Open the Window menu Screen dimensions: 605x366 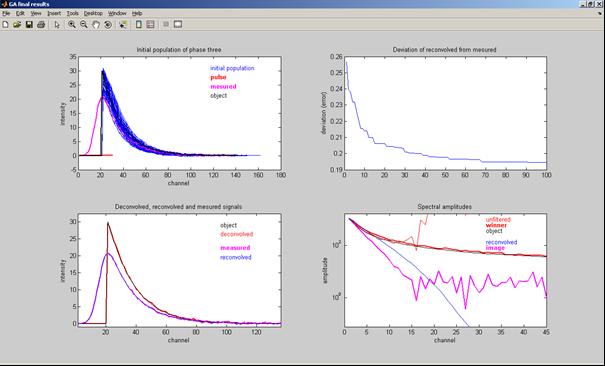pos(117,13)
